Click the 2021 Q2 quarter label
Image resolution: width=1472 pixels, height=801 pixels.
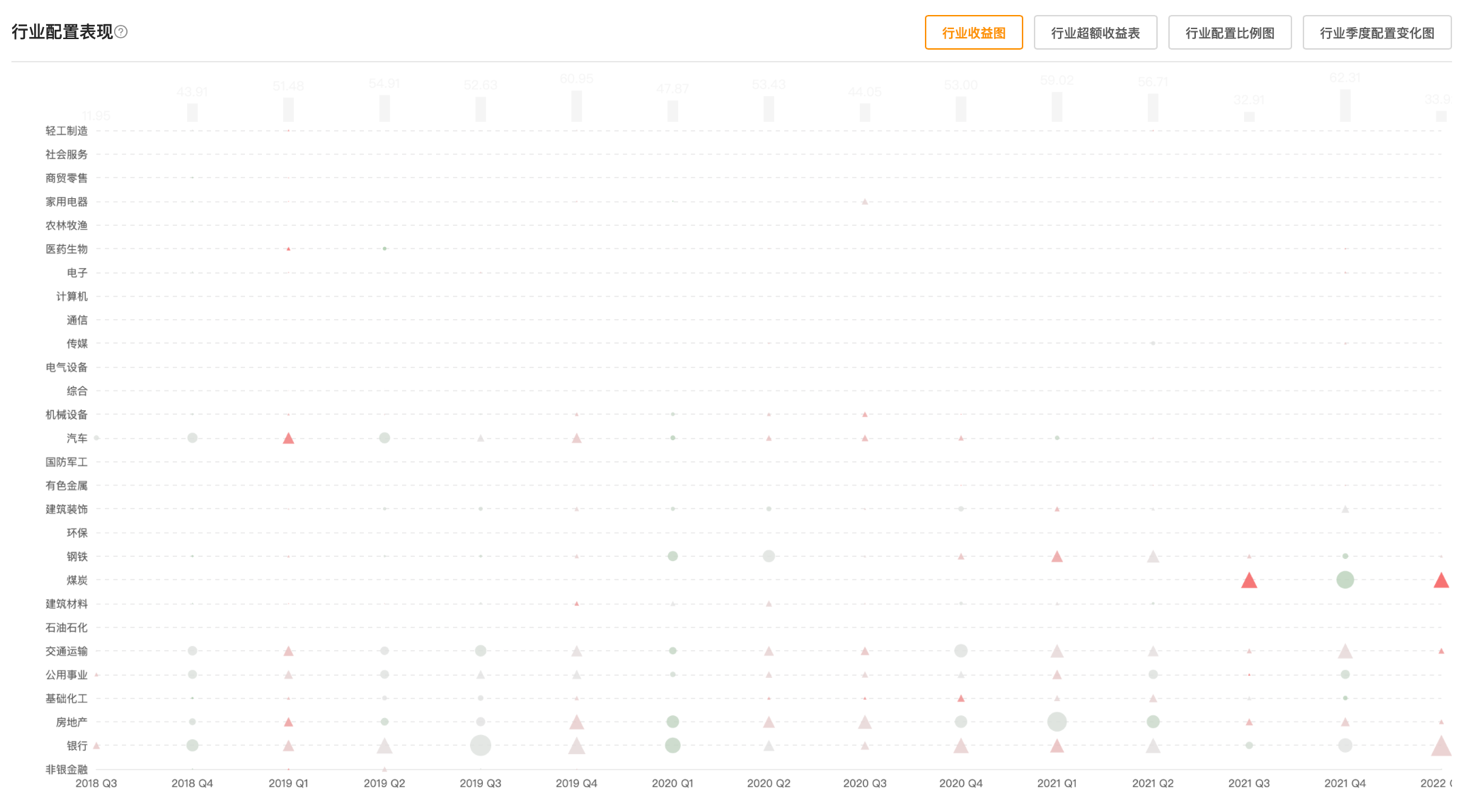[1153, 784]
